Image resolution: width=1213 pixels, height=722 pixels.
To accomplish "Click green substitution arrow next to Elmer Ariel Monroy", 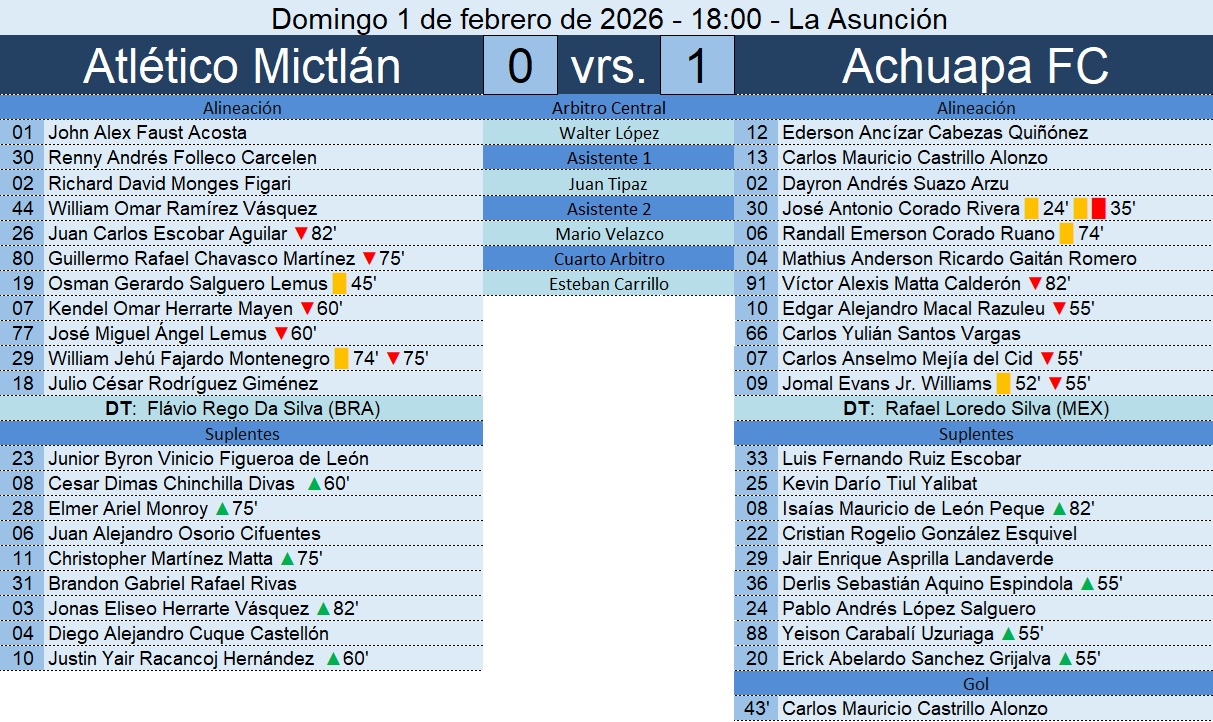I will tap(223, 508).
